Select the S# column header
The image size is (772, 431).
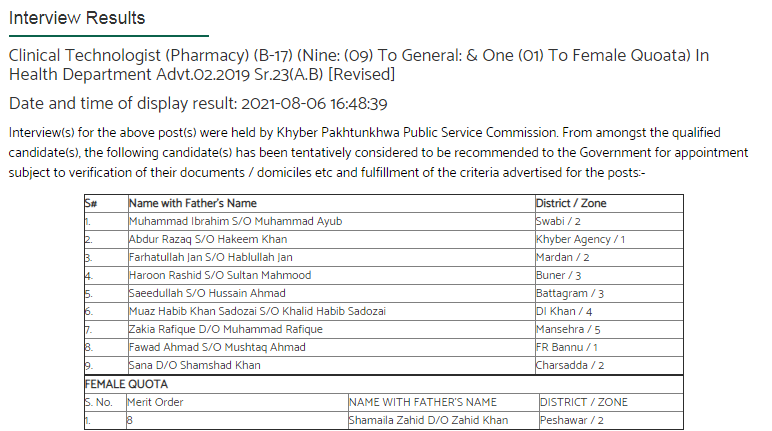pos(91,203)
